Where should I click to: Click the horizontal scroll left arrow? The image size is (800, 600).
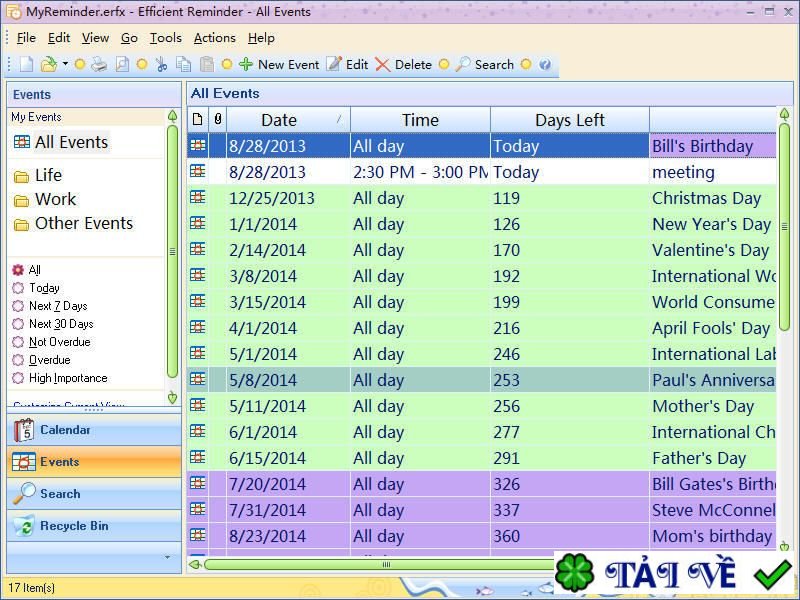coord(195,564)
